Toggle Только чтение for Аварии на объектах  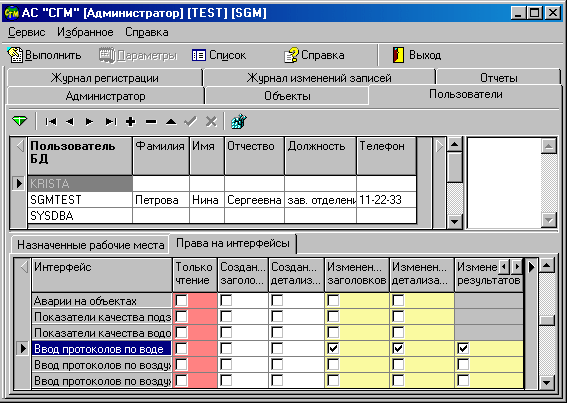click(x=182, y=300)
